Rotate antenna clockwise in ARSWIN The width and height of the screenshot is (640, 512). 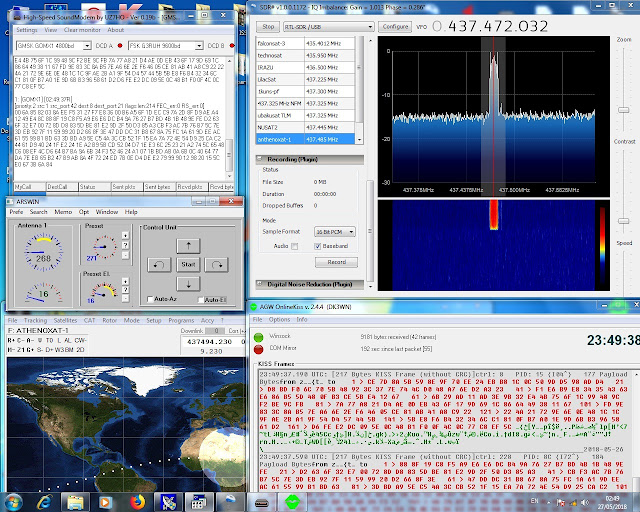coord(216,265)
